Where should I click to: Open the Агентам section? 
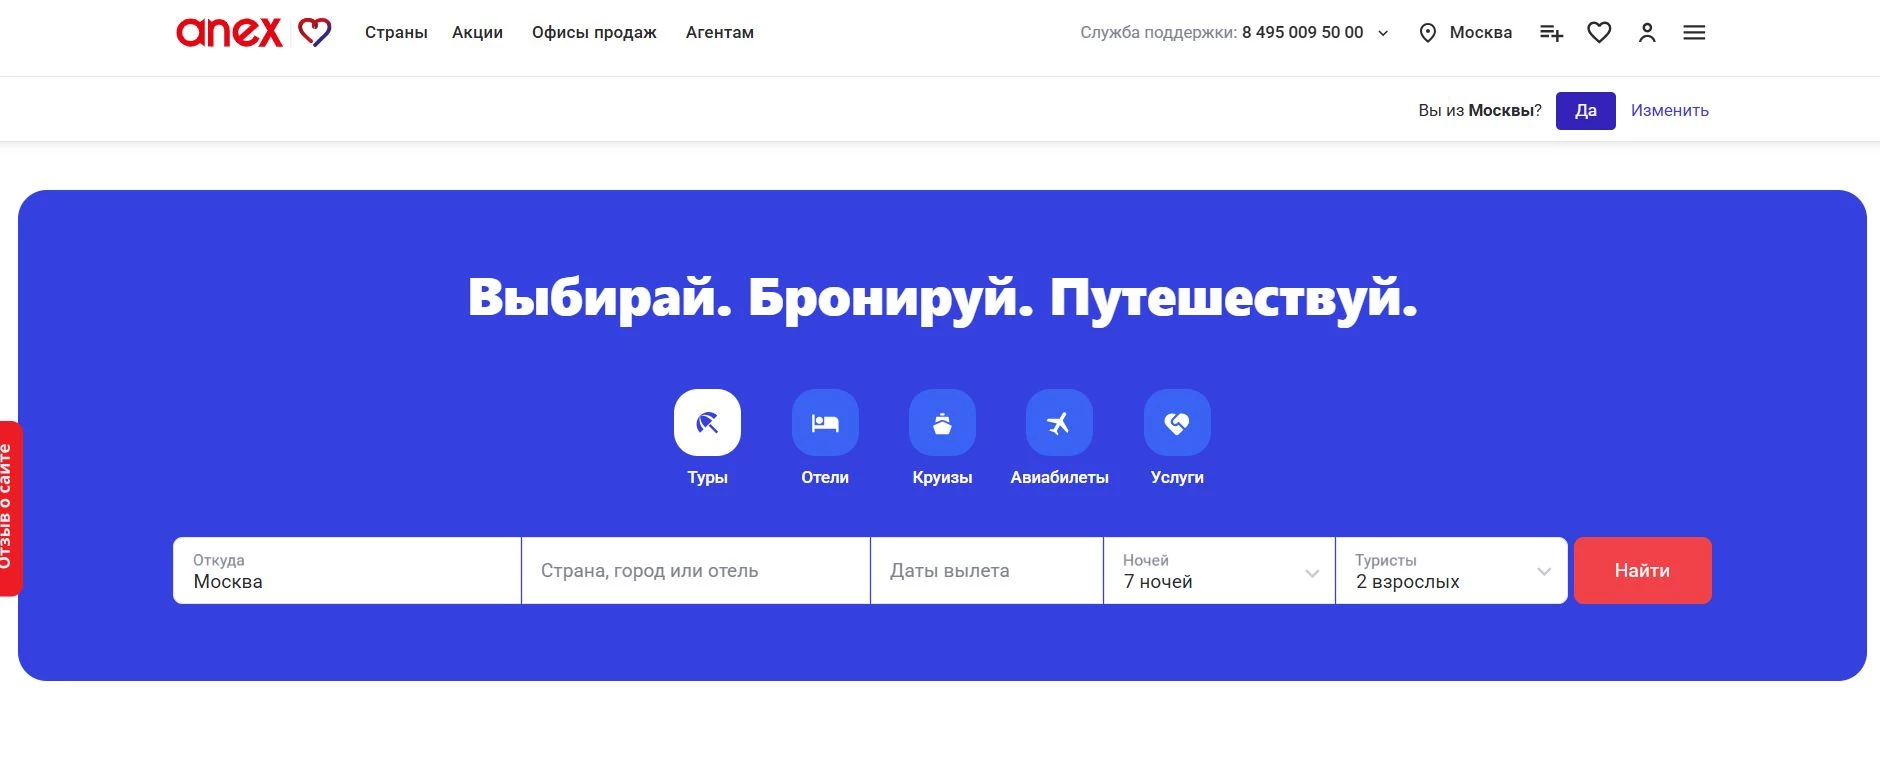point(720,32)
